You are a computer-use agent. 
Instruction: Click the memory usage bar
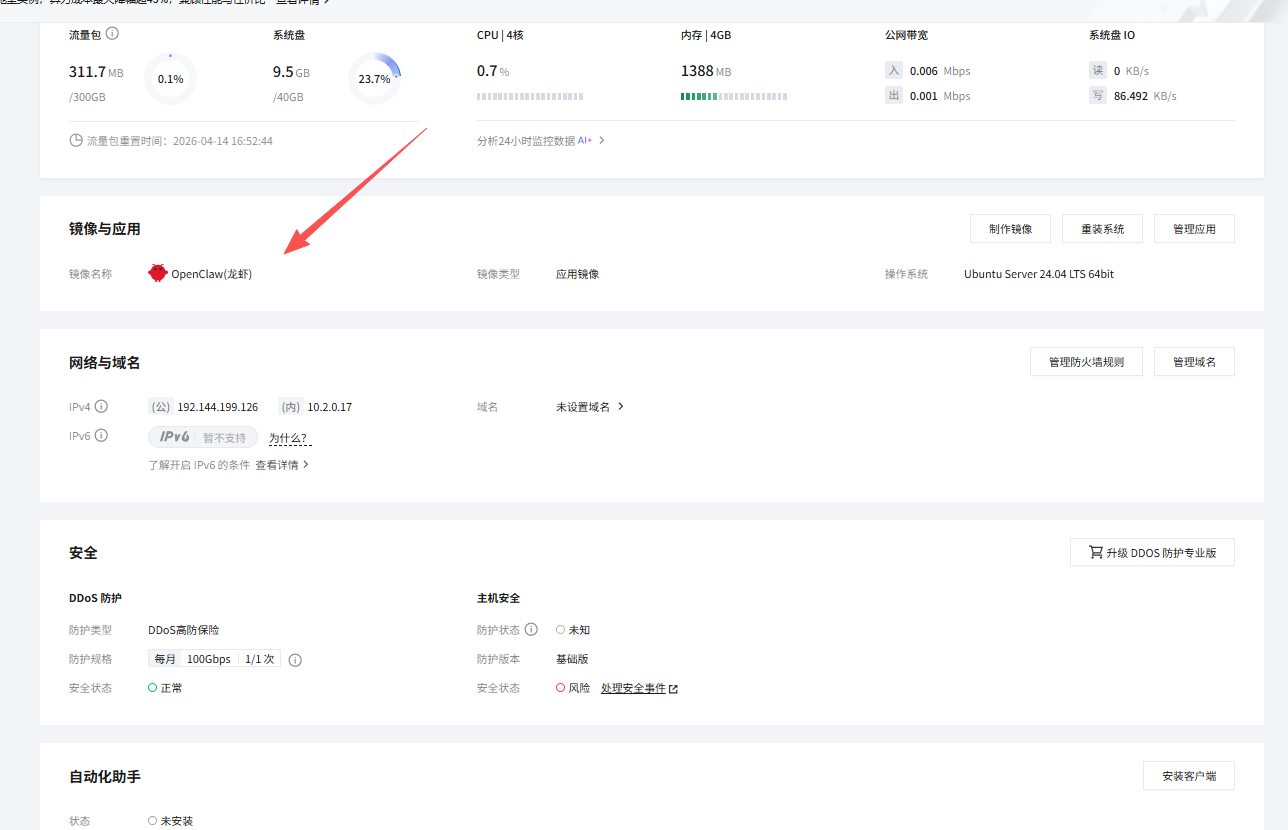734,97
